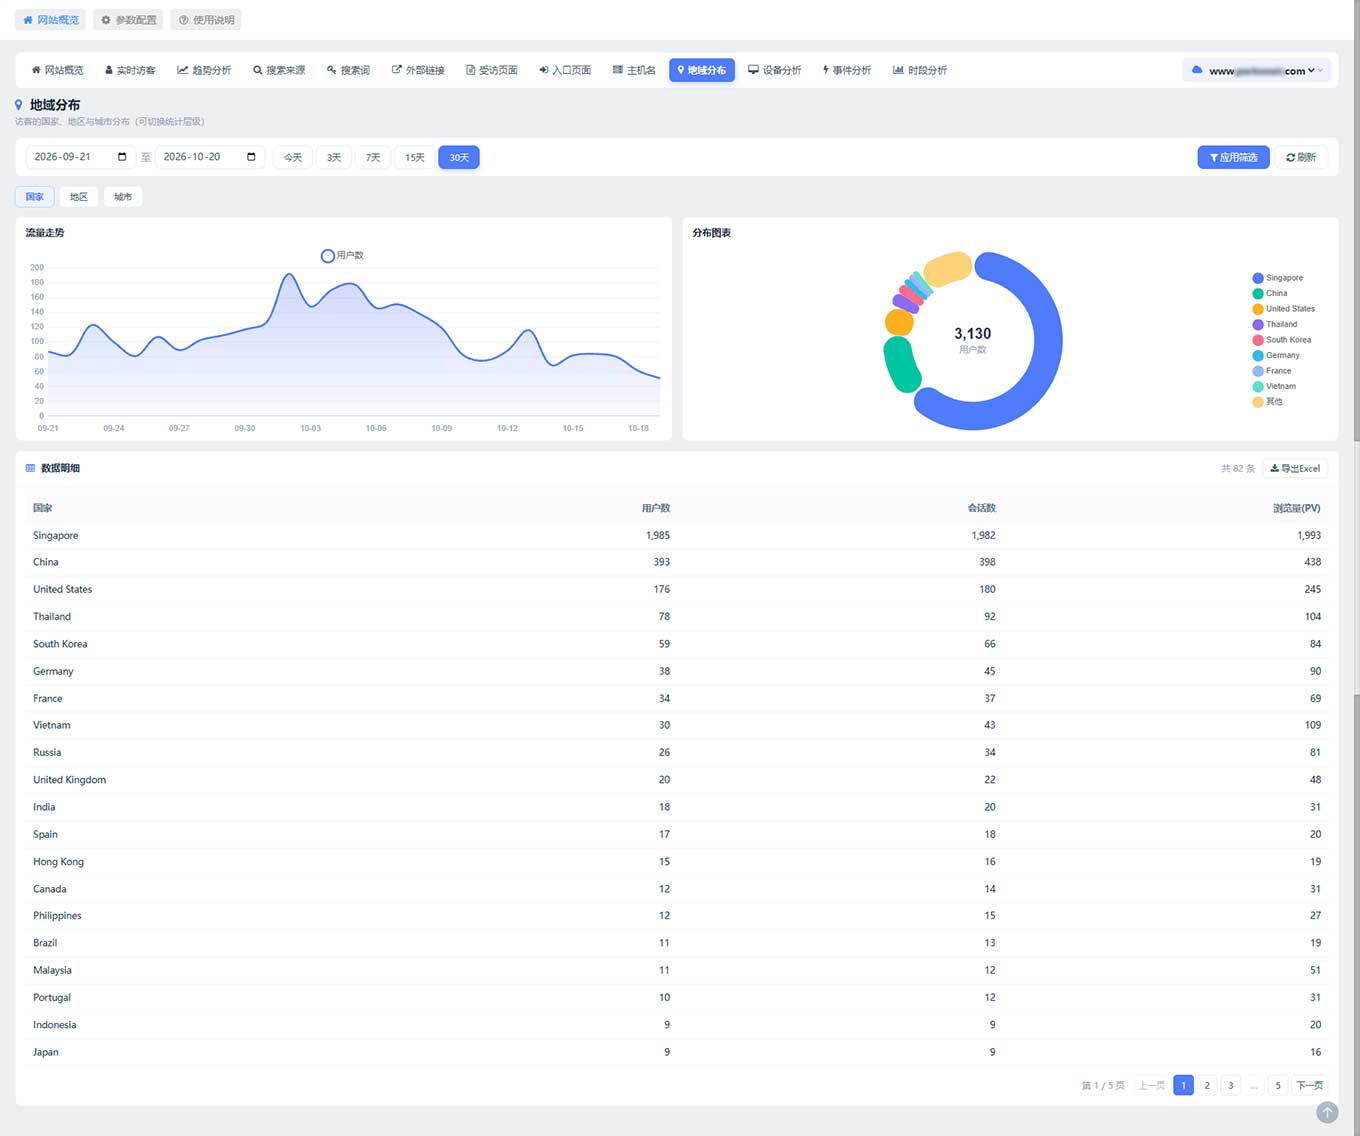Hide South Korea in the donut legend
This screenshot has width=1360, height=1136.
(x=1282, y=340)
